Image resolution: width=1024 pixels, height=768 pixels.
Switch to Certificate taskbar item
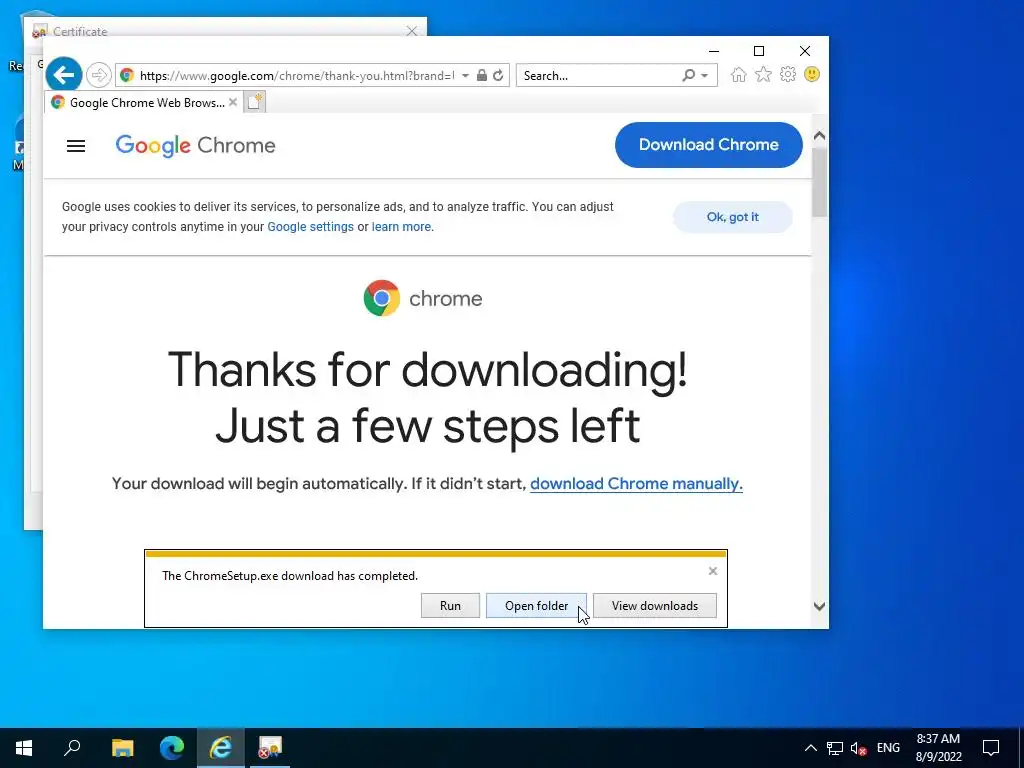click(x=270, y=748)
